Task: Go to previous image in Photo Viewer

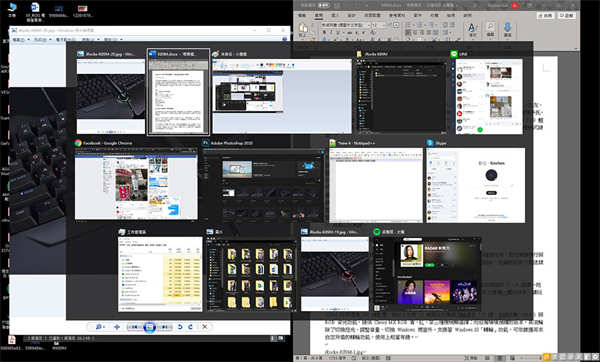Action: point(134,327)
